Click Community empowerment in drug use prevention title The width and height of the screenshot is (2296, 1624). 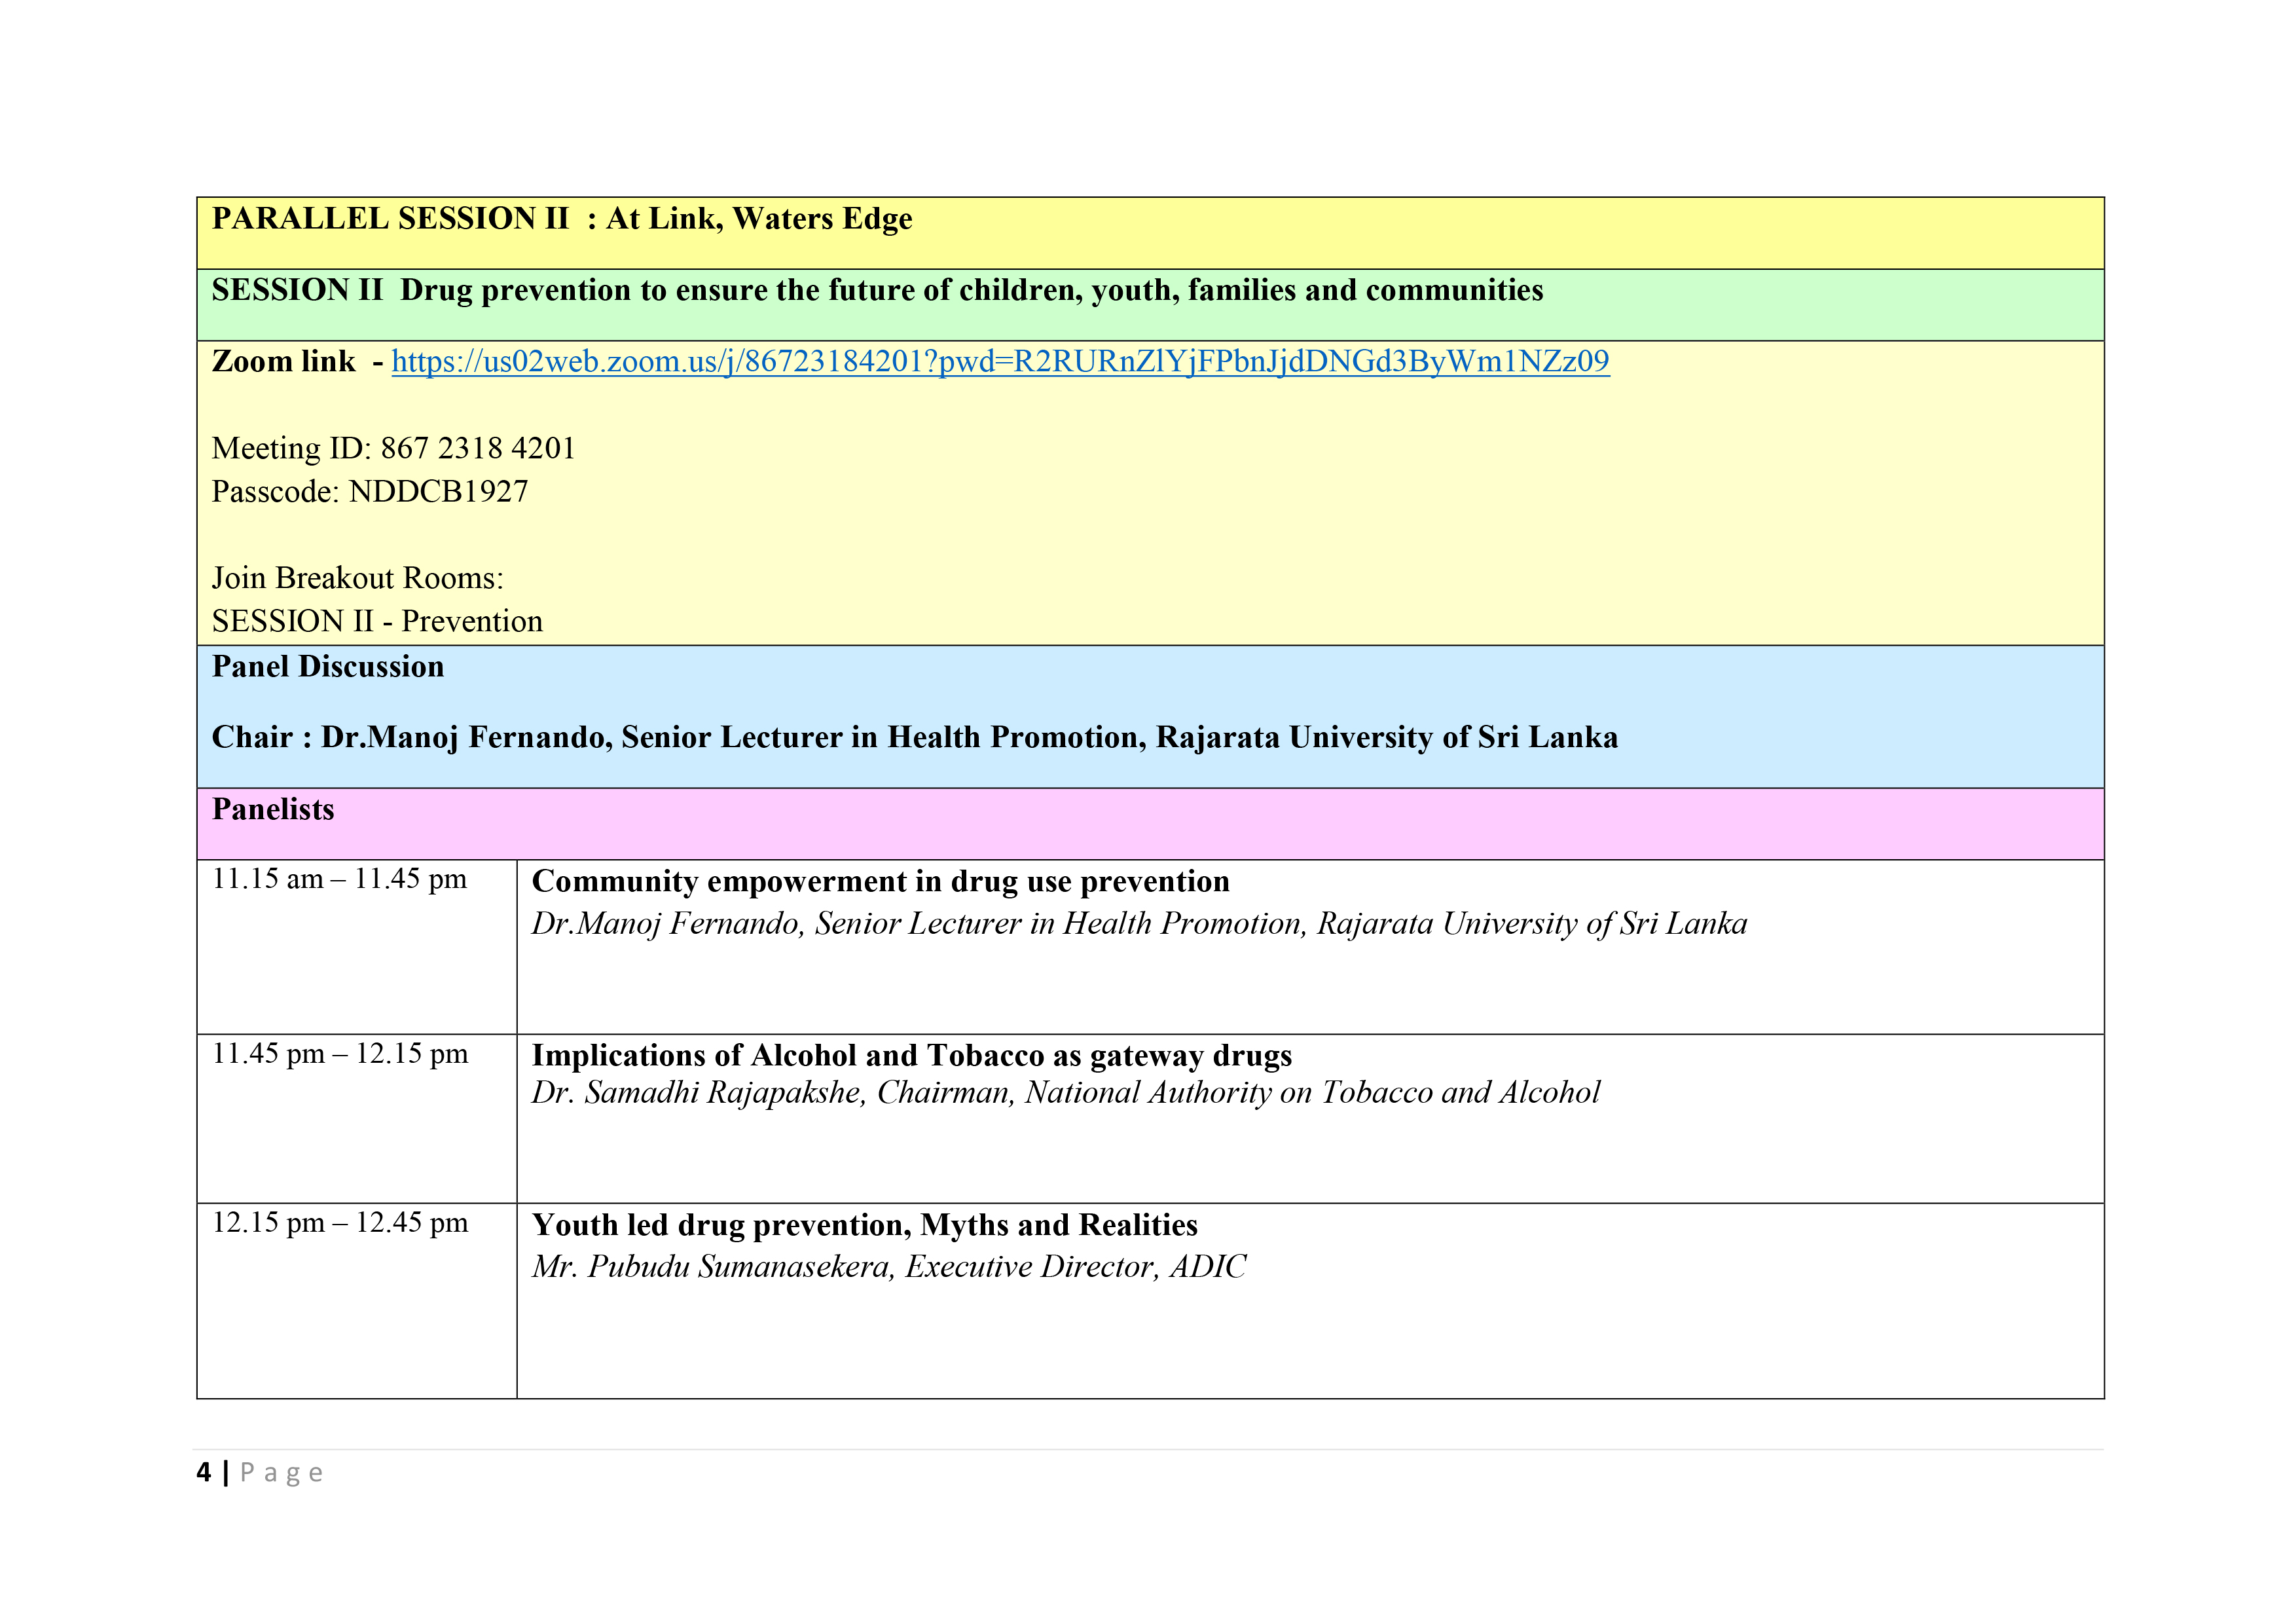pyautogui.click(x=880, y=882)
